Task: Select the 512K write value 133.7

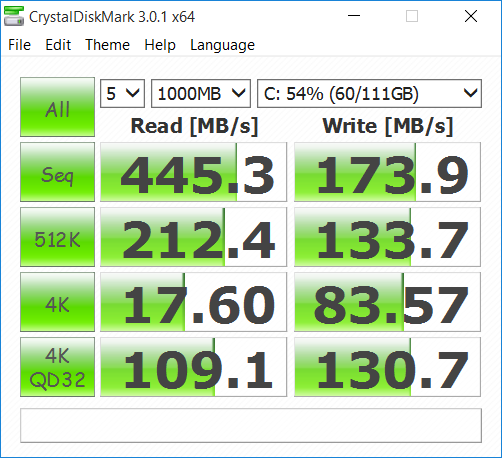Action: tap(387, 237)
